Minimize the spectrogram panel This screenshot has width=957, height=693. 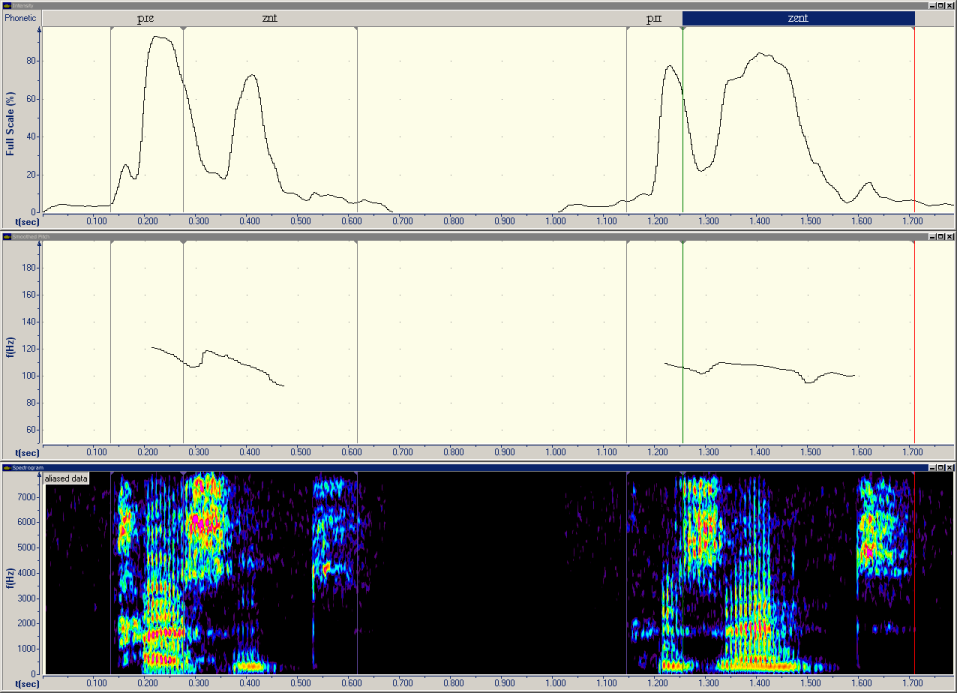[930, 467]
